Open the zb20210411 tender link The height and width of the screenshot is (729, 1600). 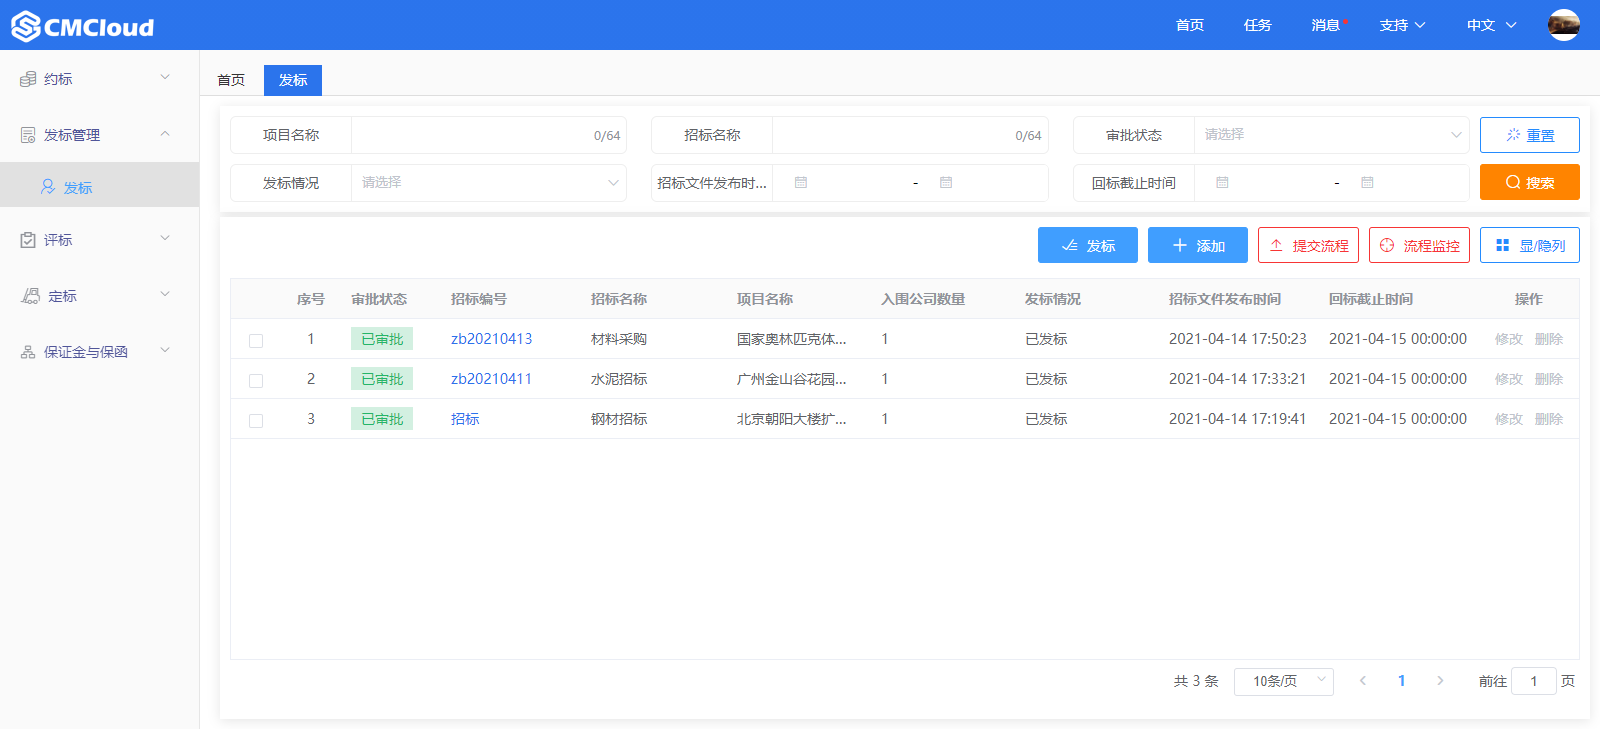[x=491, y=379]
